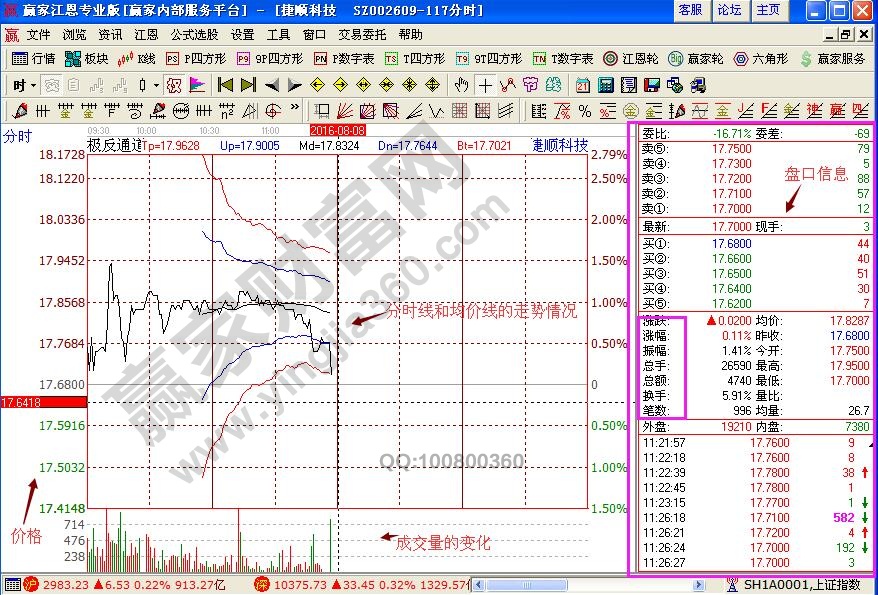Click the percent sign drawing tool
878x595 pixels.
click(x=584, y=110)
